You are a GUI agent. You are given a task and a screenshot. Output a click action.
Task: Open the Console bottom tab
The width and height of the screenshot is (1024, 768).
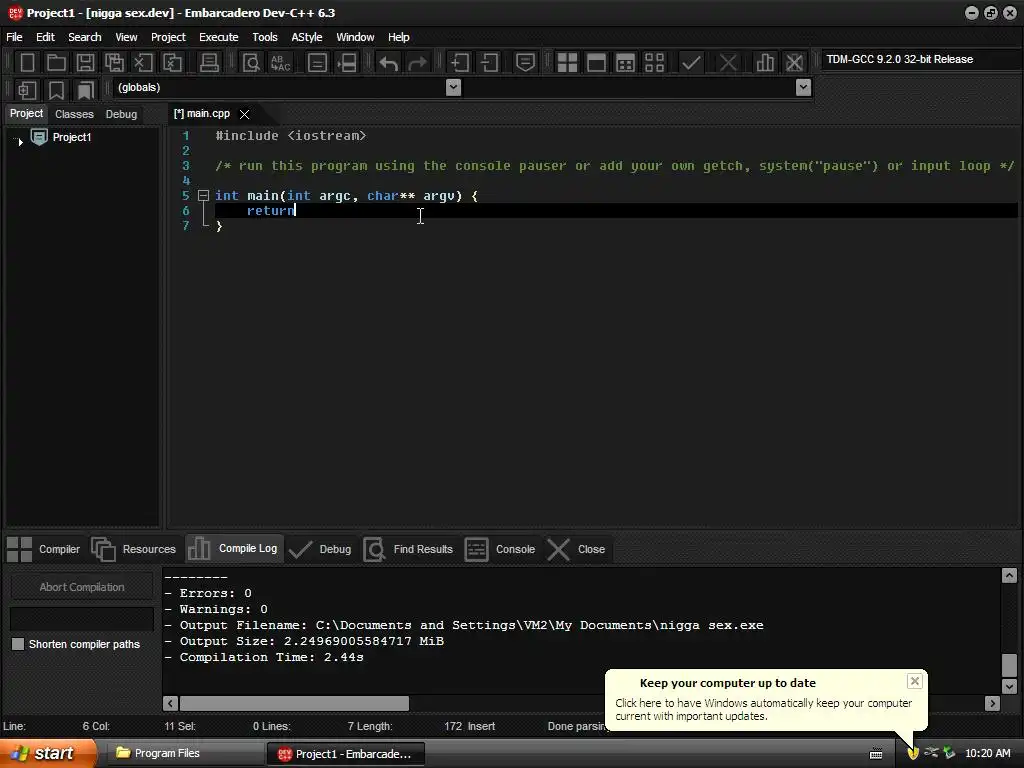pyautogui.click(x=500, y=549)
